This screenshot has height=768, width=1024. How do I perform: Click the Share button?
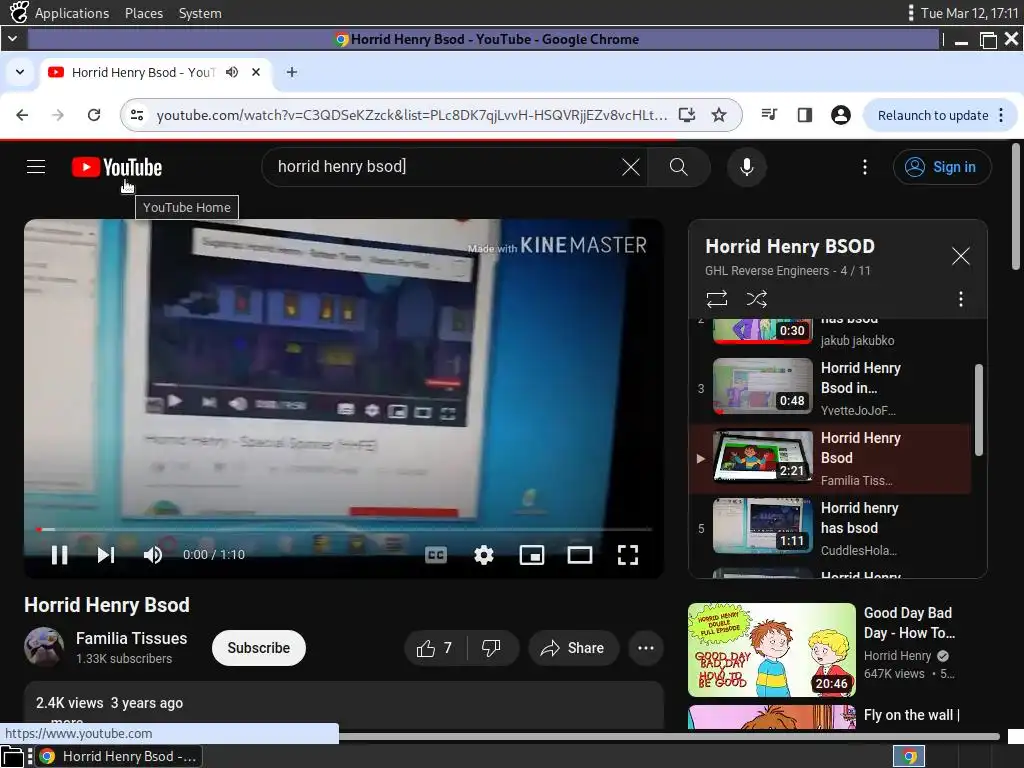[x=572, y=648]
